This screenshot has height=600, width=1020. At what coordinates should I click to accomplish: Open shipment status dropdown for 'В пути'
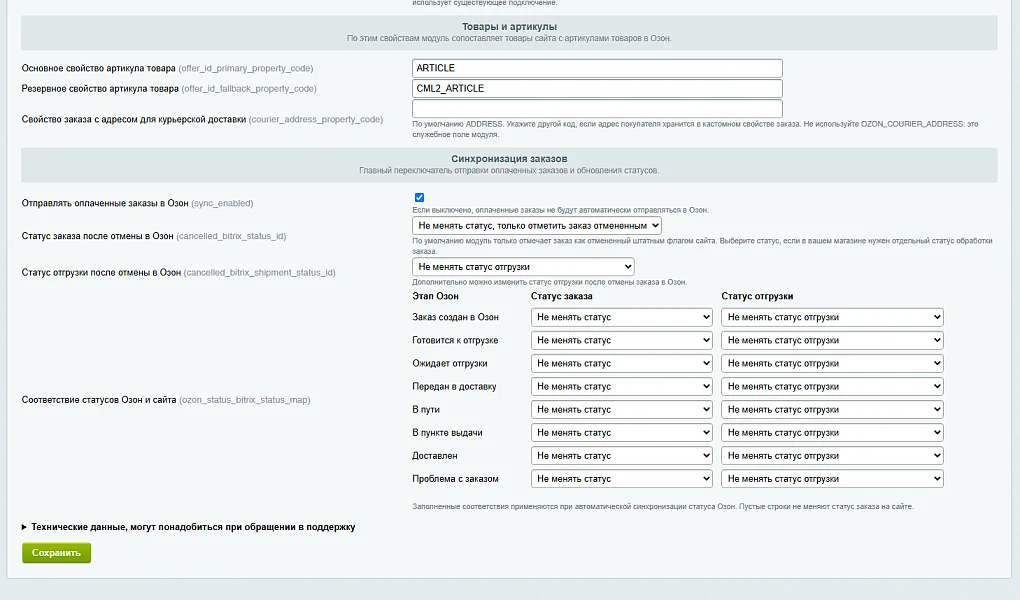(x=832, y=410)
